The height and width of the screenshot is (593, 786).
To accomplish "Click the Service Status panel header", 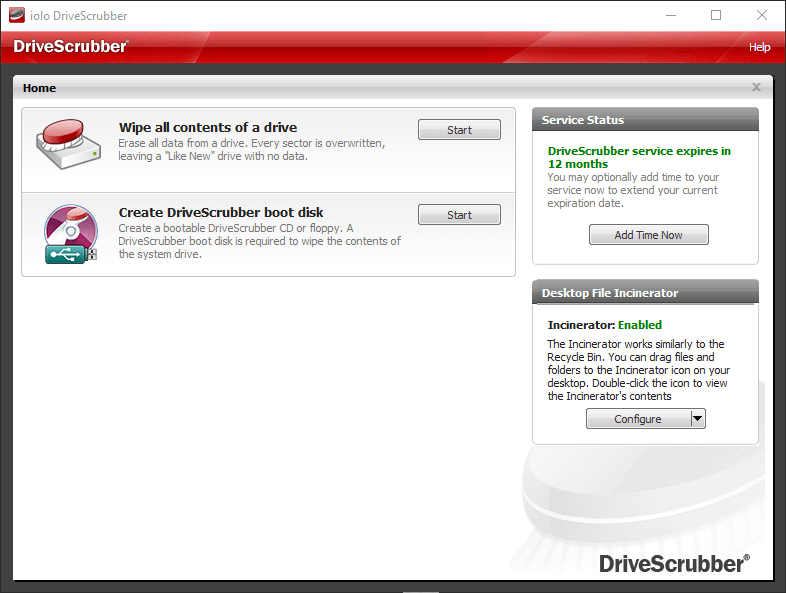I will click(645, 120).
